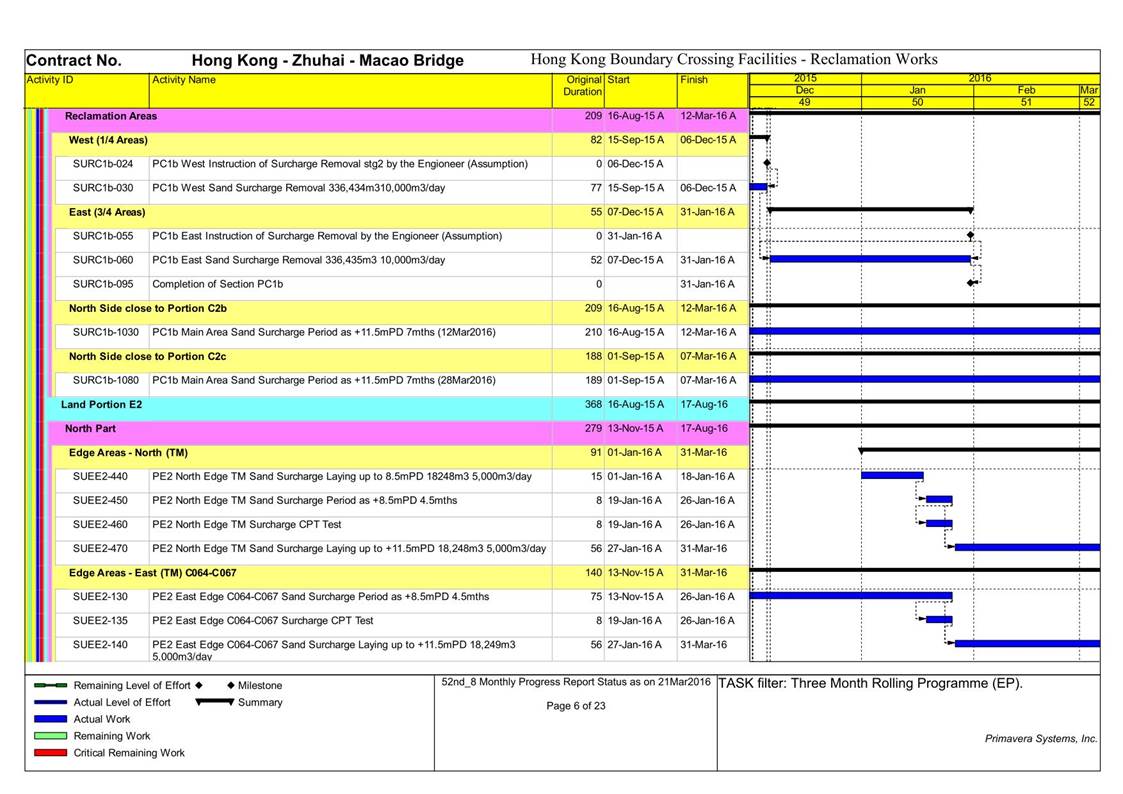Click the 18-Jan-16 A finish of SUEE2-440
1123x794 pixels.
708,476
